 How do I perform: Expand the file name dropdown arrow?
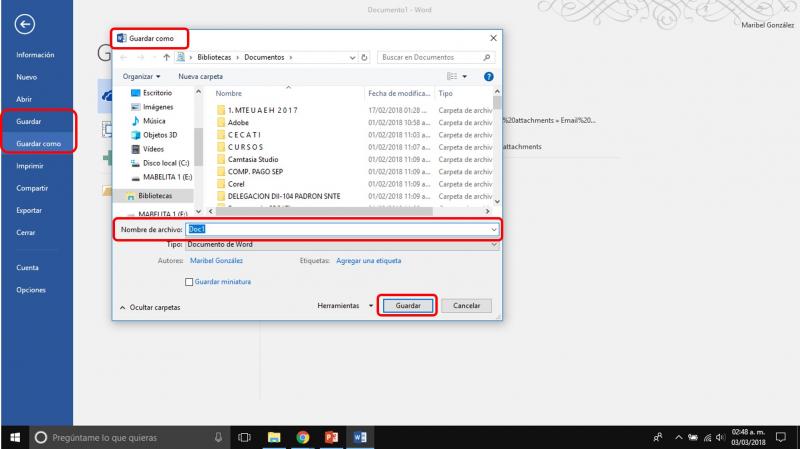click(494, 230)
